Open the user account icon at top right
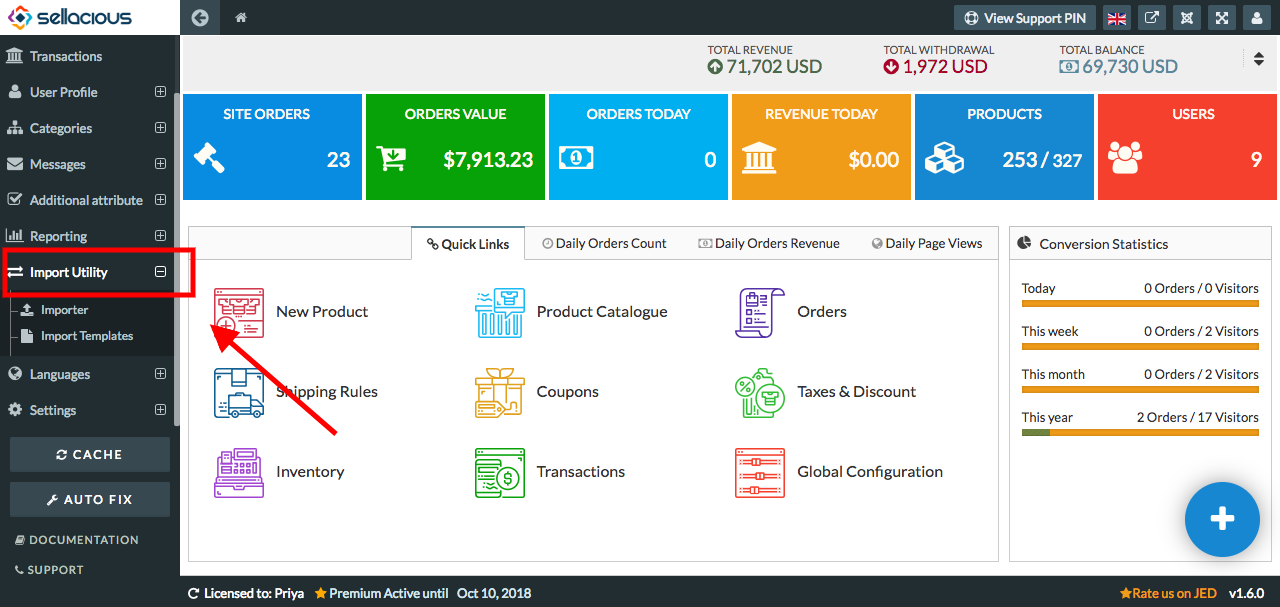The height and width of the screenshot is (607, 1280). click(x=1256, y=18)
